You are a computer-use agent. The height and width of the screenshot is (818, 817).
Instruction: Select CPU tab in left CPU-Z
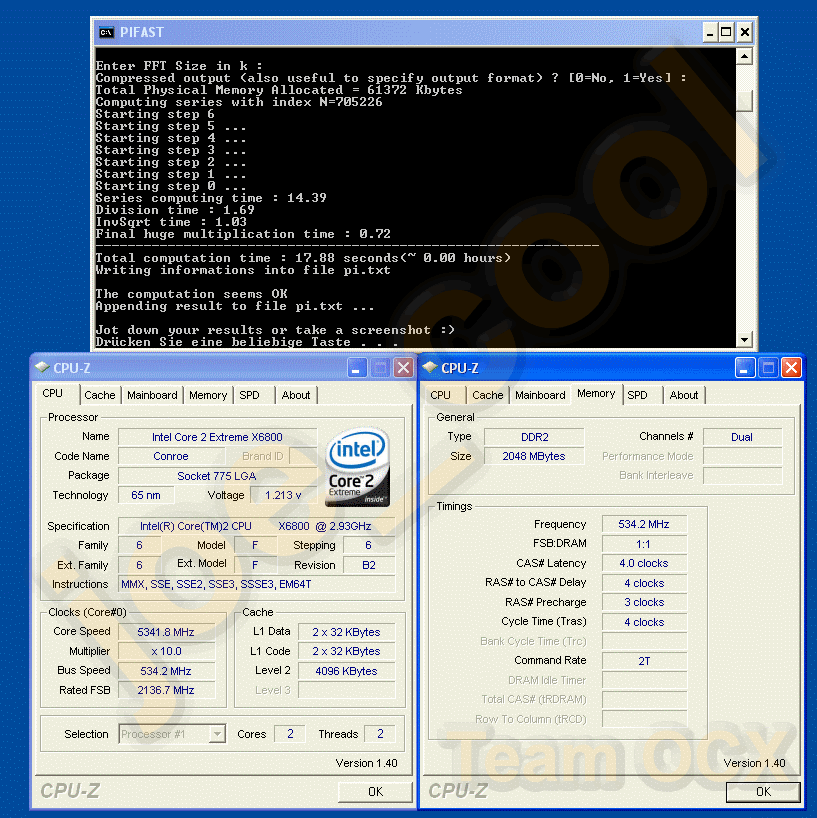[53, 393]
